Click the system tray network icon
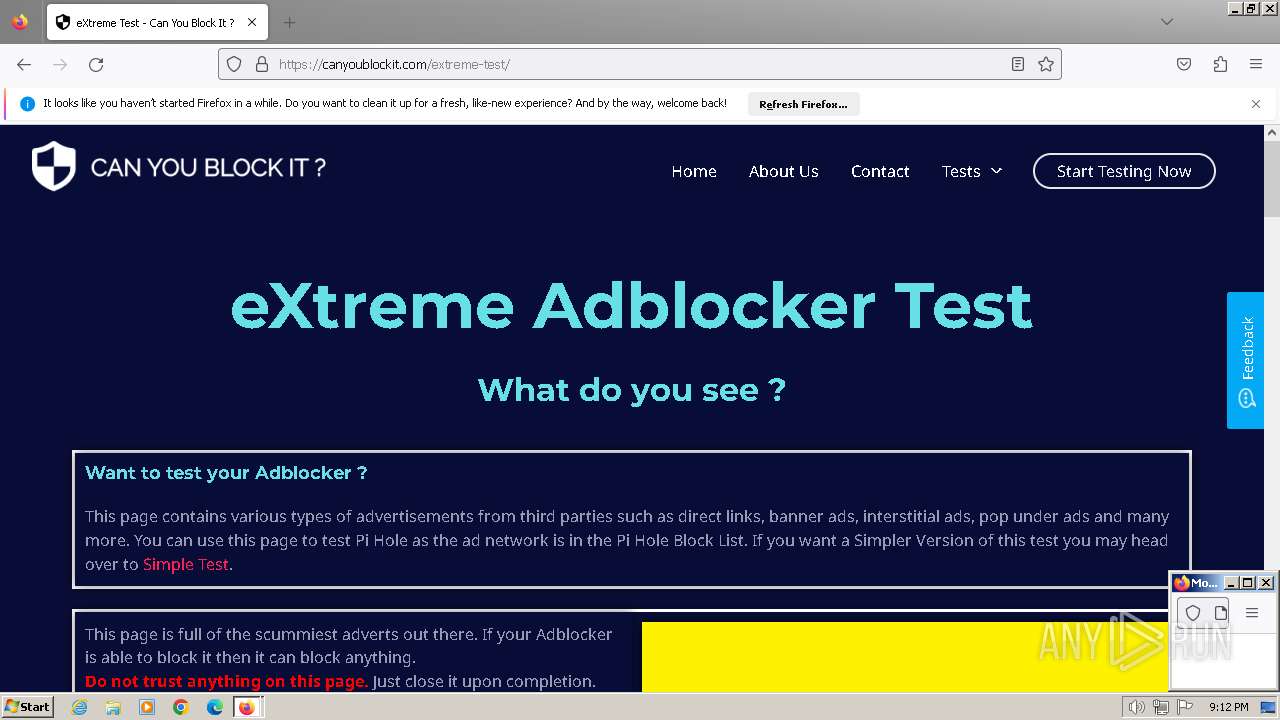This screenshot has height=720, width=1280. tap(1160, 707)
